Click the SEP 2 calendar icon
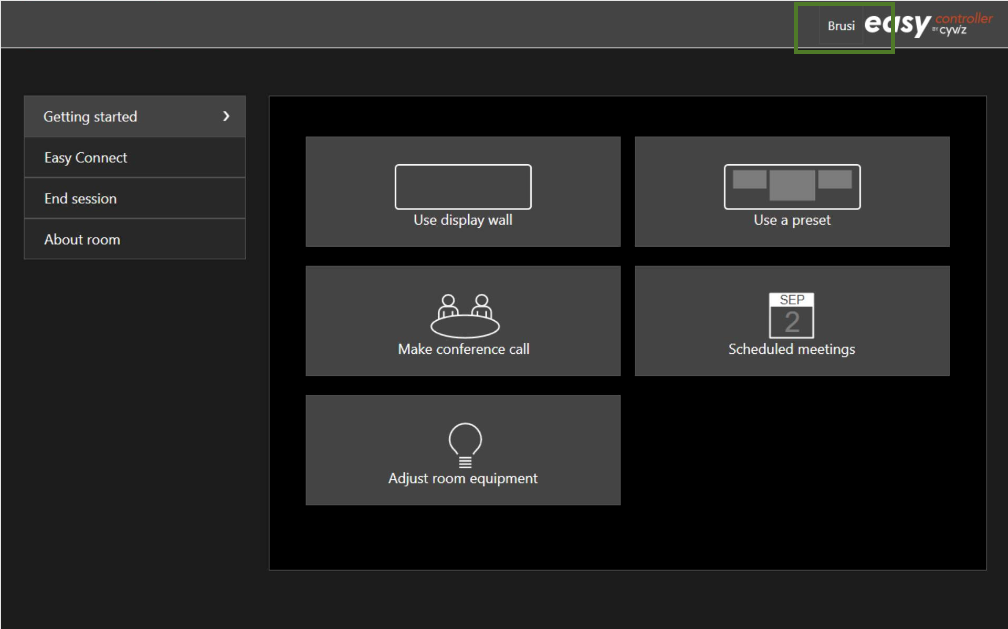The width and height of the screenshot is (1008, 629). [791, 315]
